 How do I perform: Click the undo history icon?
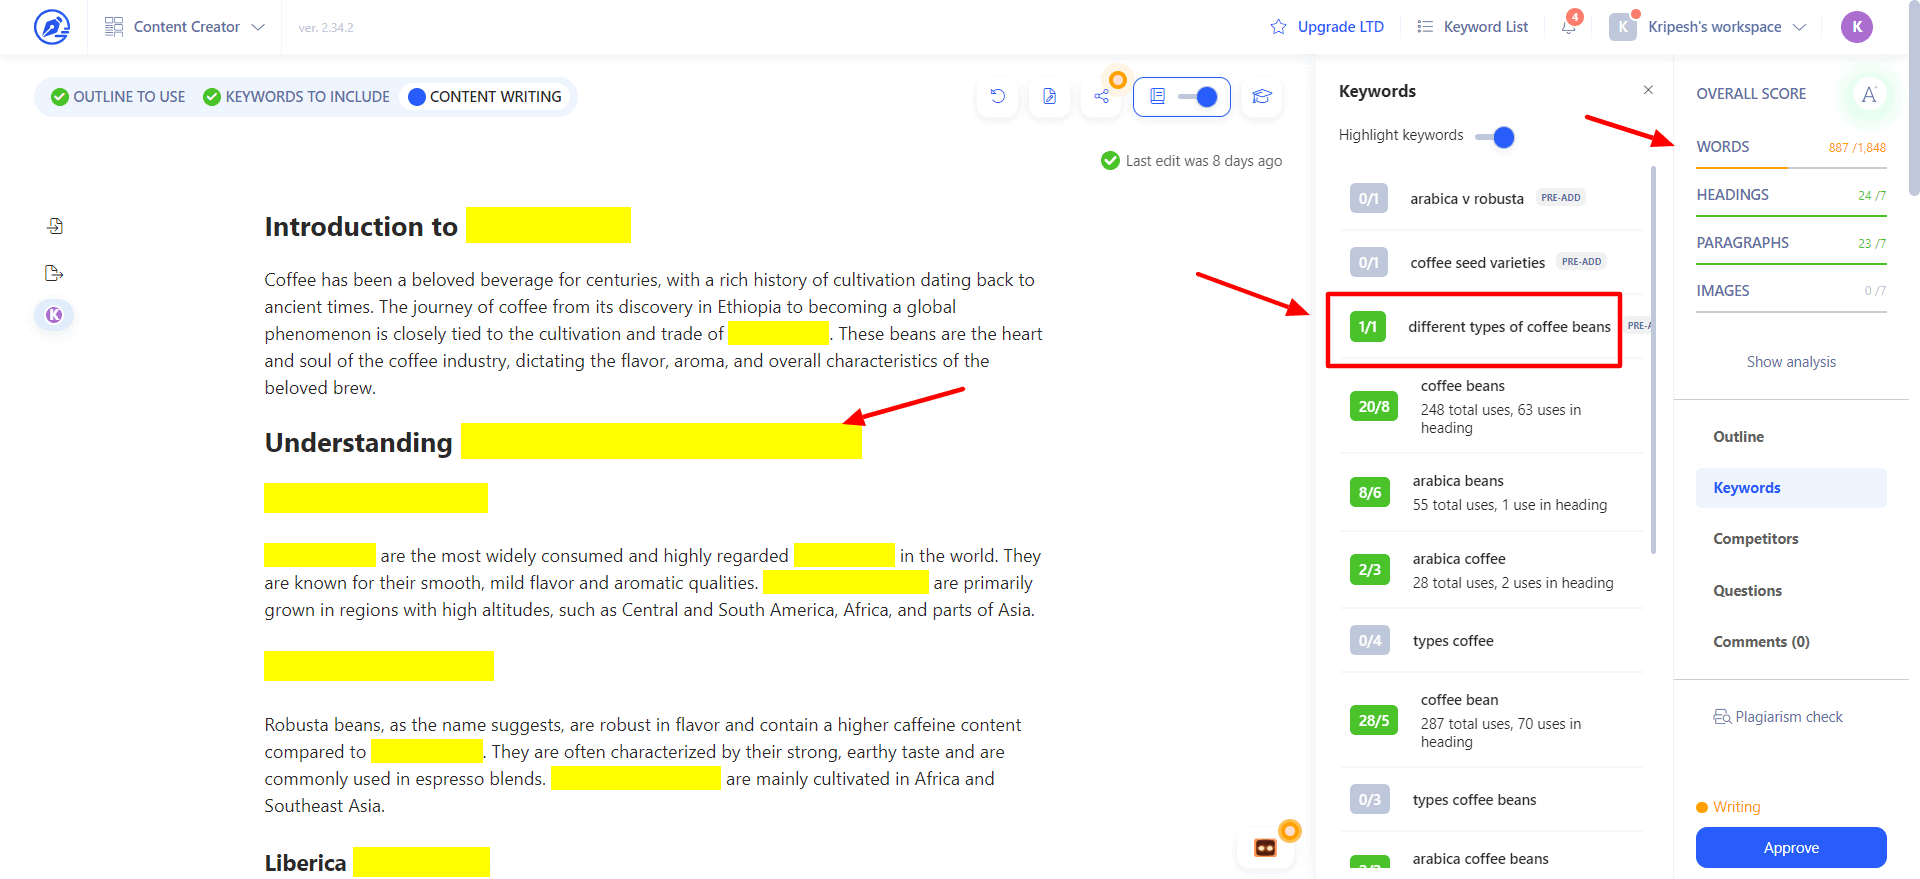coord(997,97)
